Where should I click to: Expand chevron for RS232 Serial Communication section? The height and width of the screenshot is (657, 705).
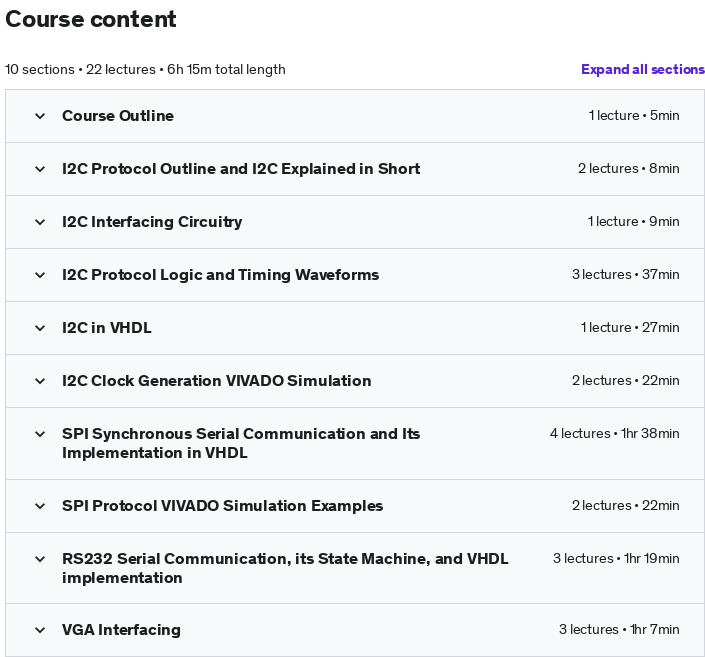pyautogui.click(x=40, y=559)
